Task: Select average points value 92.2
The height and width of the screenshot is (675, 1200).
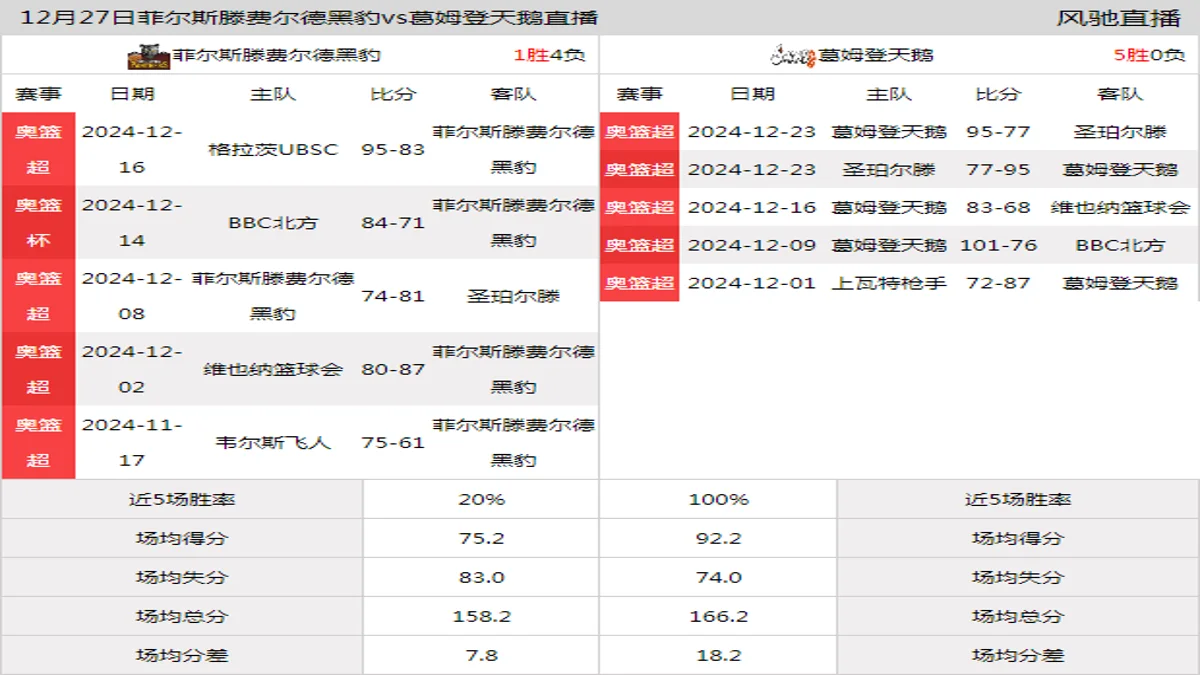Action: (718, 538)
